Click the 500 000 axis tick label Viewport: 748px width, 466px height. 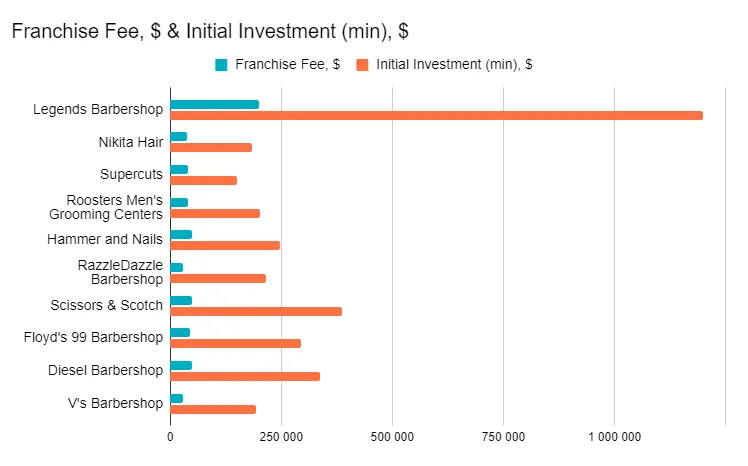pyautogui.click(x=392, y=437)
